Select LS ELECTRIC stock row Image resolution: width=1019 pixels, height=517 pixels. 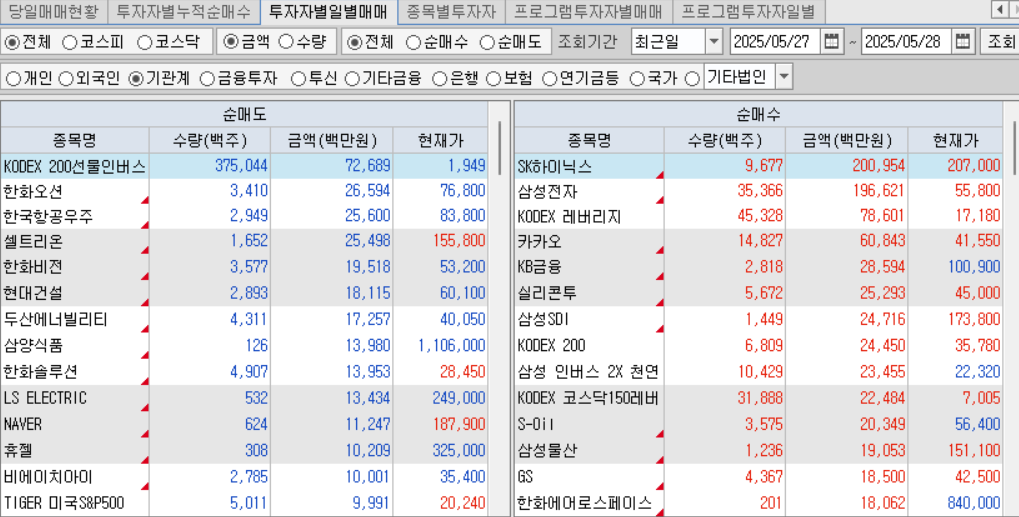244,398
